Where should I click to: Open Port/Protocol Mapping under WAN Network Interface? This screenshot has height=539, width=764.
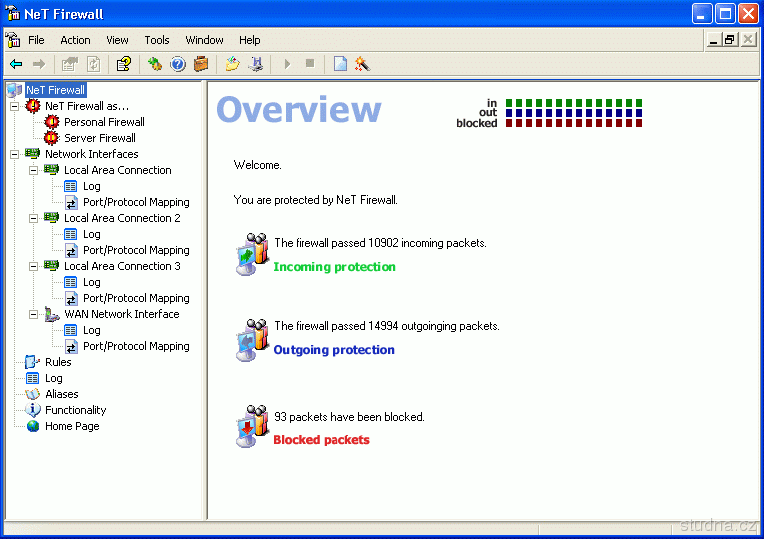tap(136, 346)
